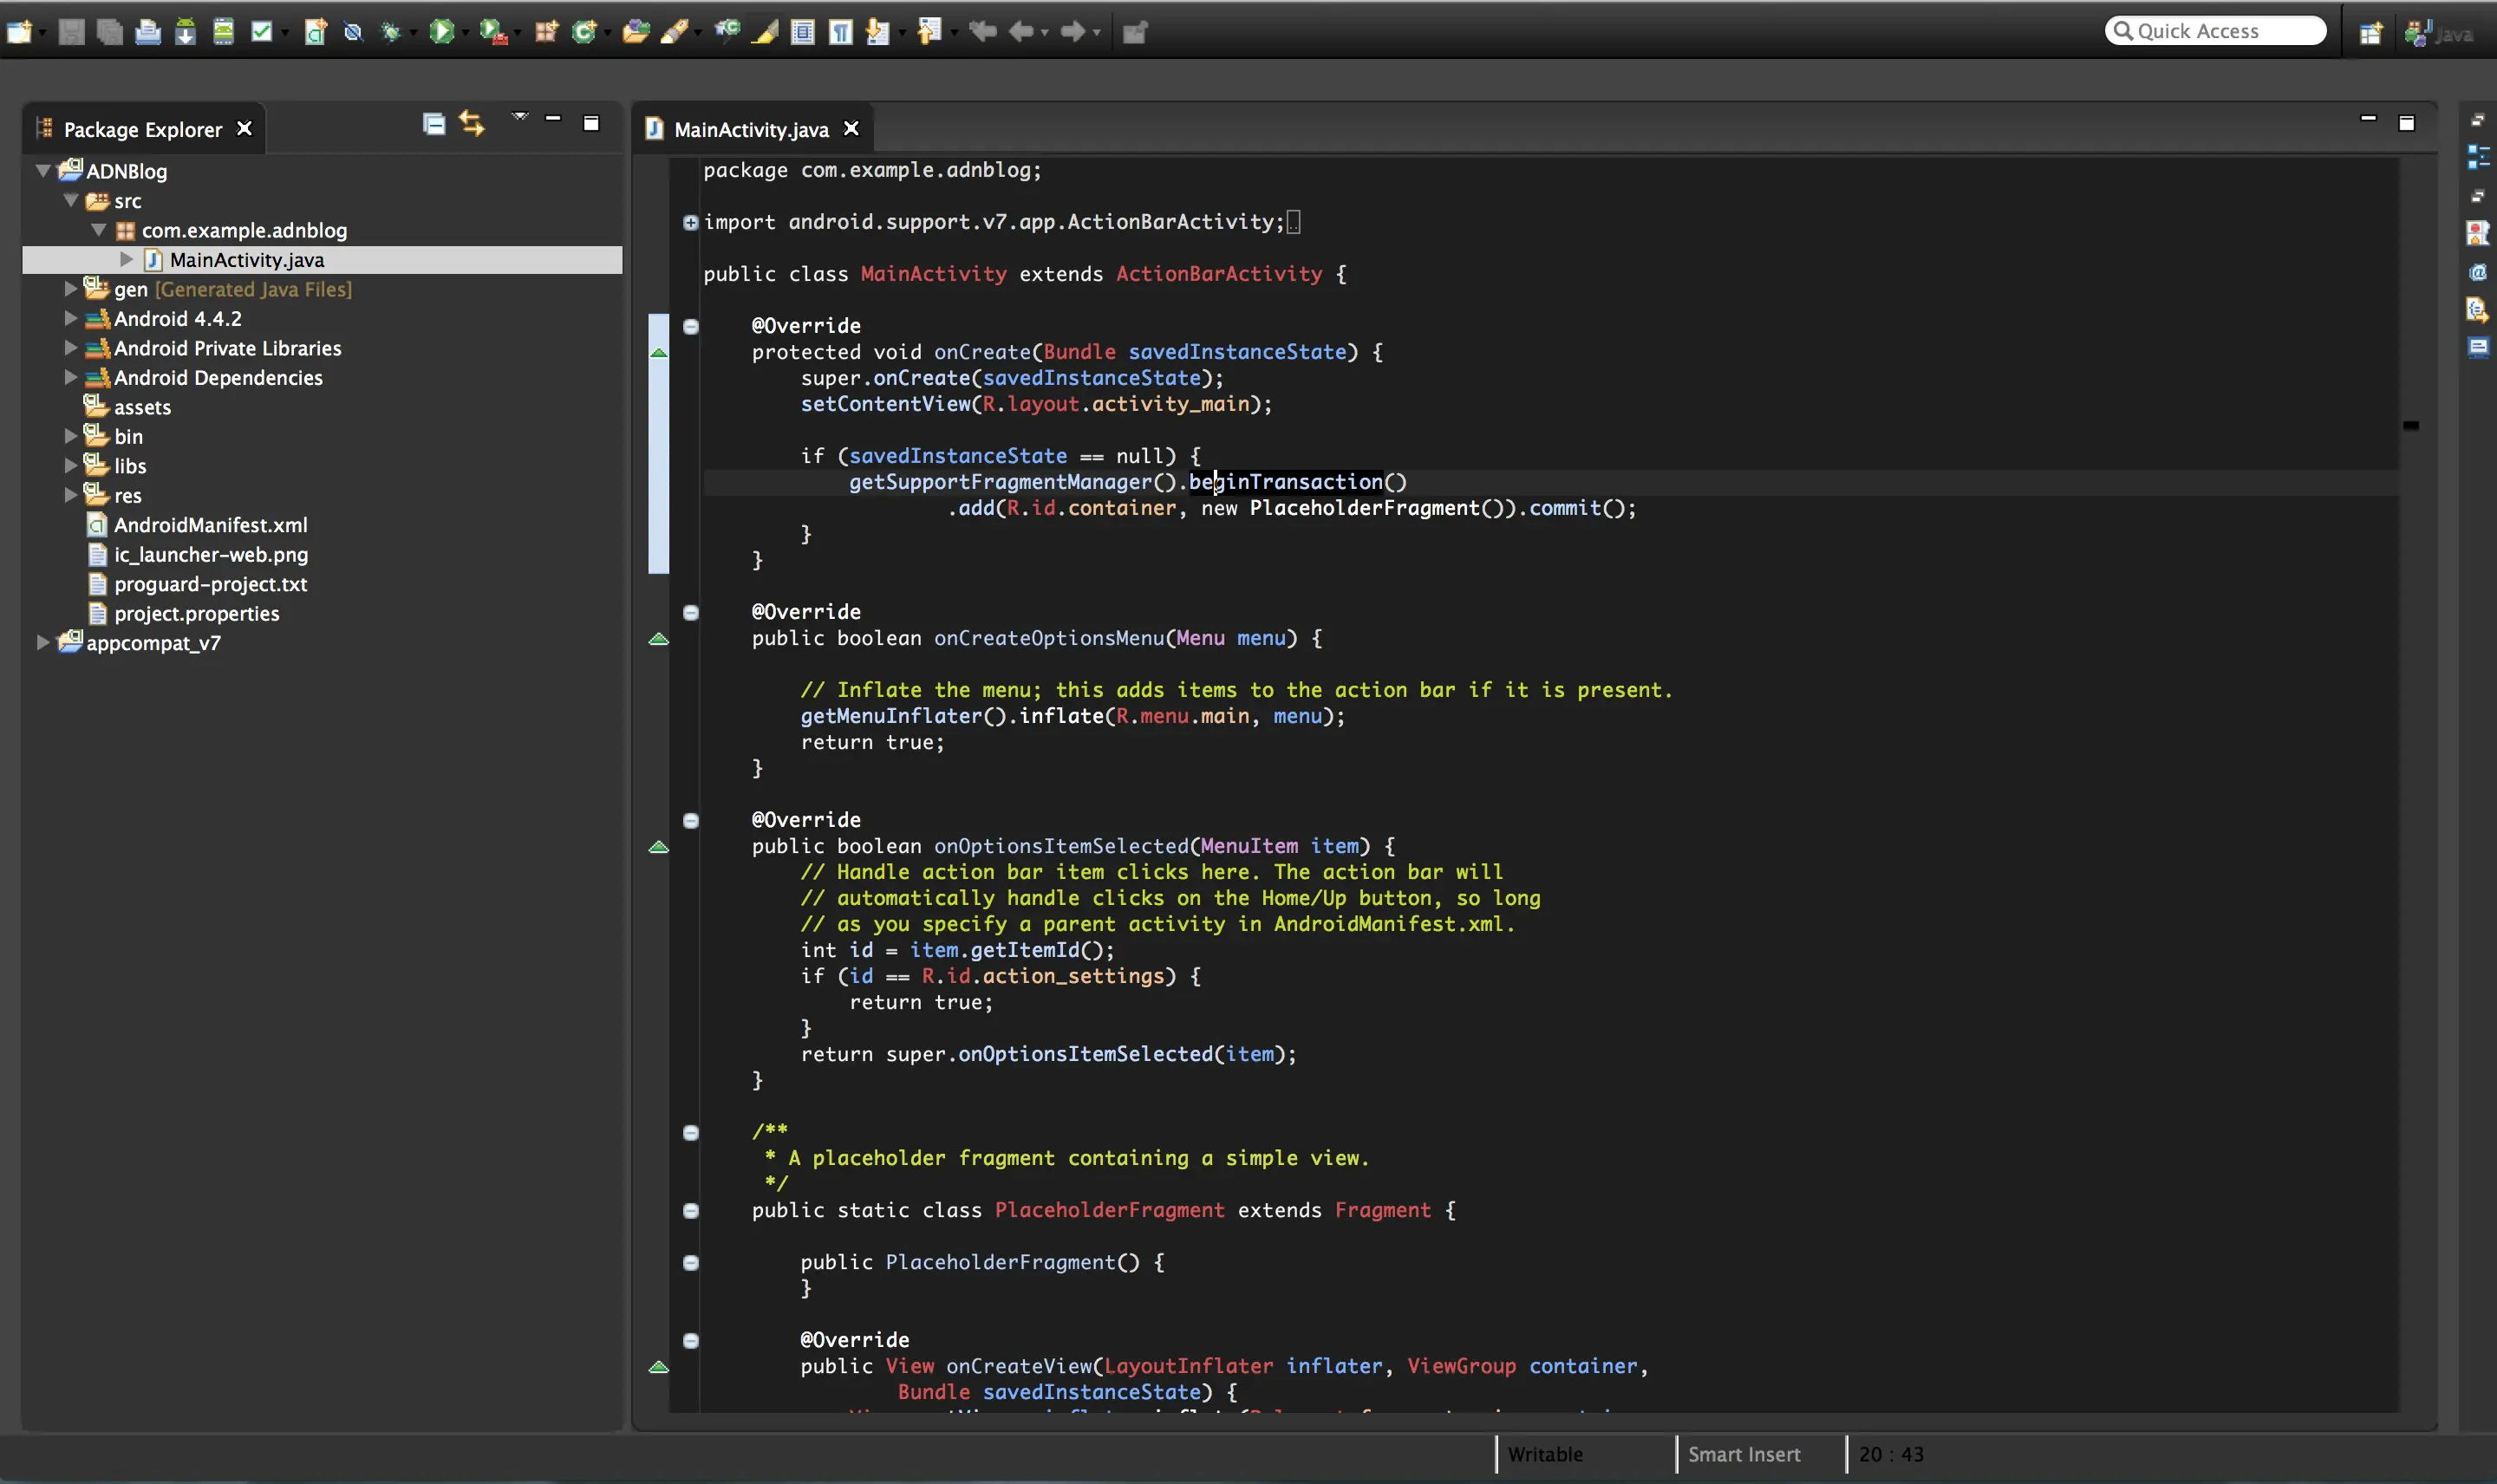Toggle Show Whitespace Characters
The width and height of the screenshot is (2497, 1484).
click(840, 32)
